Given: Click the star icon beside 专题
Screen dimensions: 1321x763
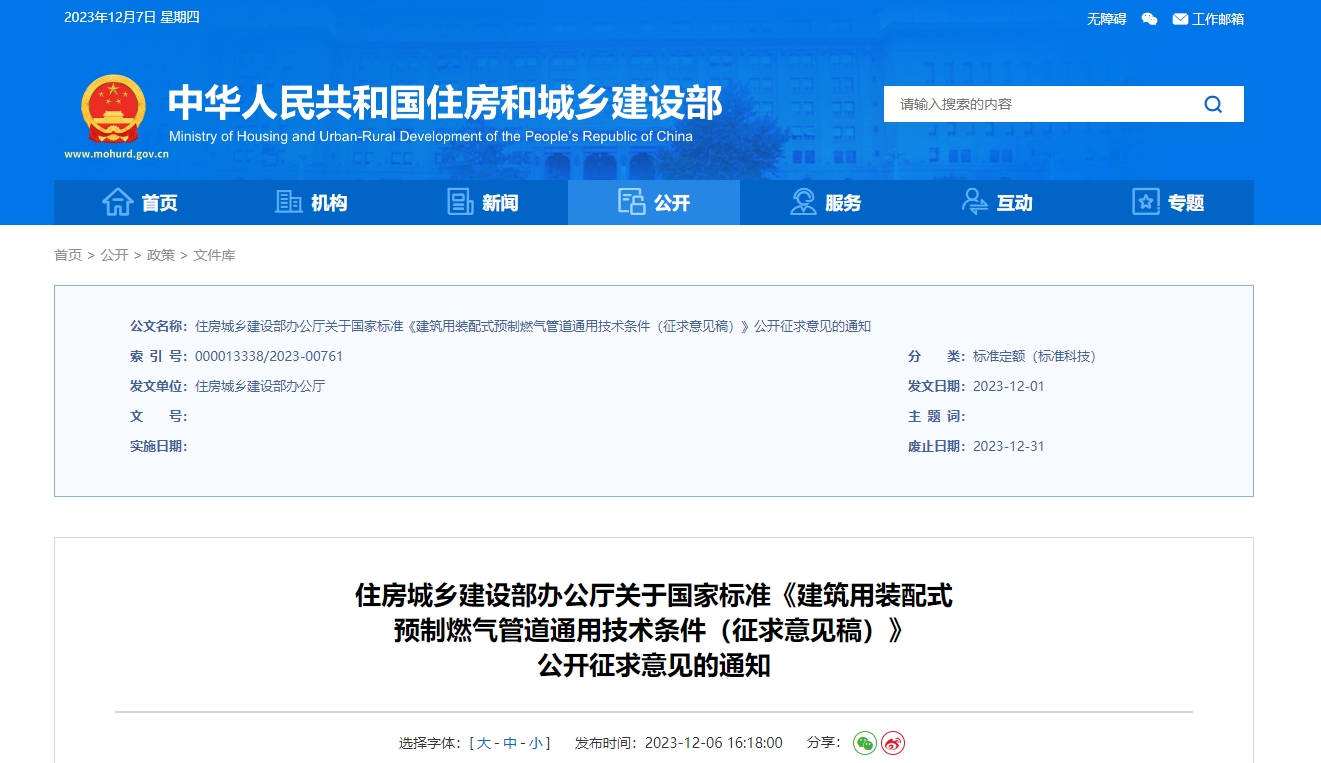Looking at the screenshot, I should (1144, 201).
